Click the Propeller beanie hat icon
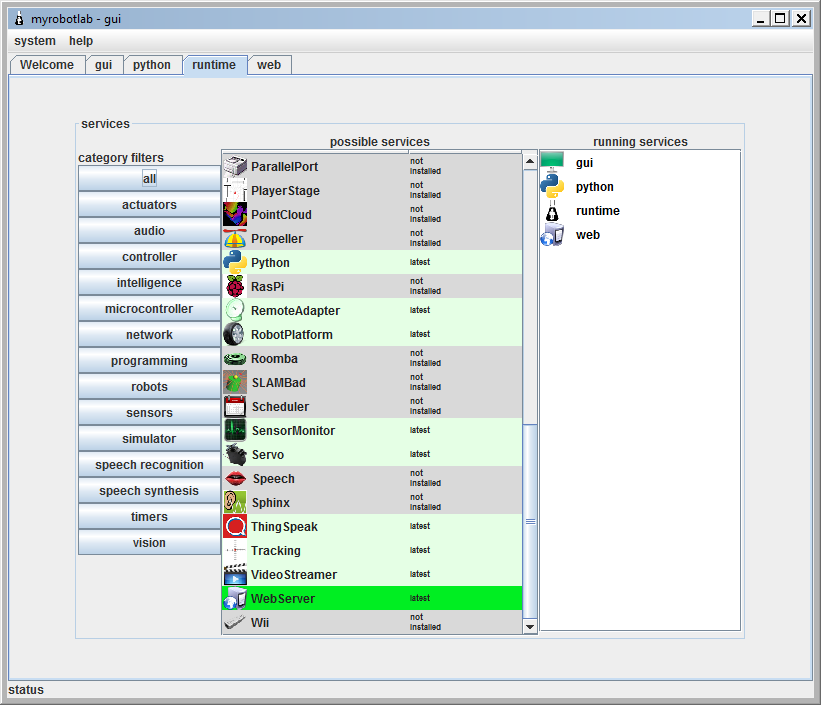Screen dimensions: 821x705 tap(235, 238)
